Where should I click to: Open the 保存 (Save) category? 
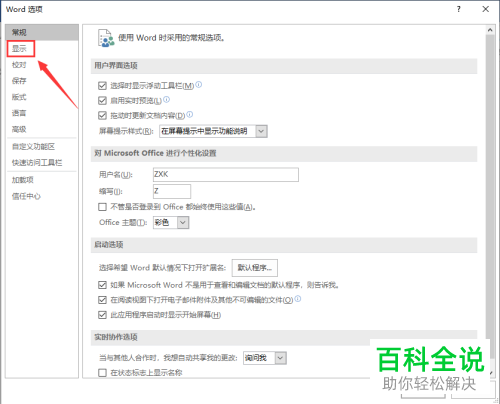coord(19,81)
